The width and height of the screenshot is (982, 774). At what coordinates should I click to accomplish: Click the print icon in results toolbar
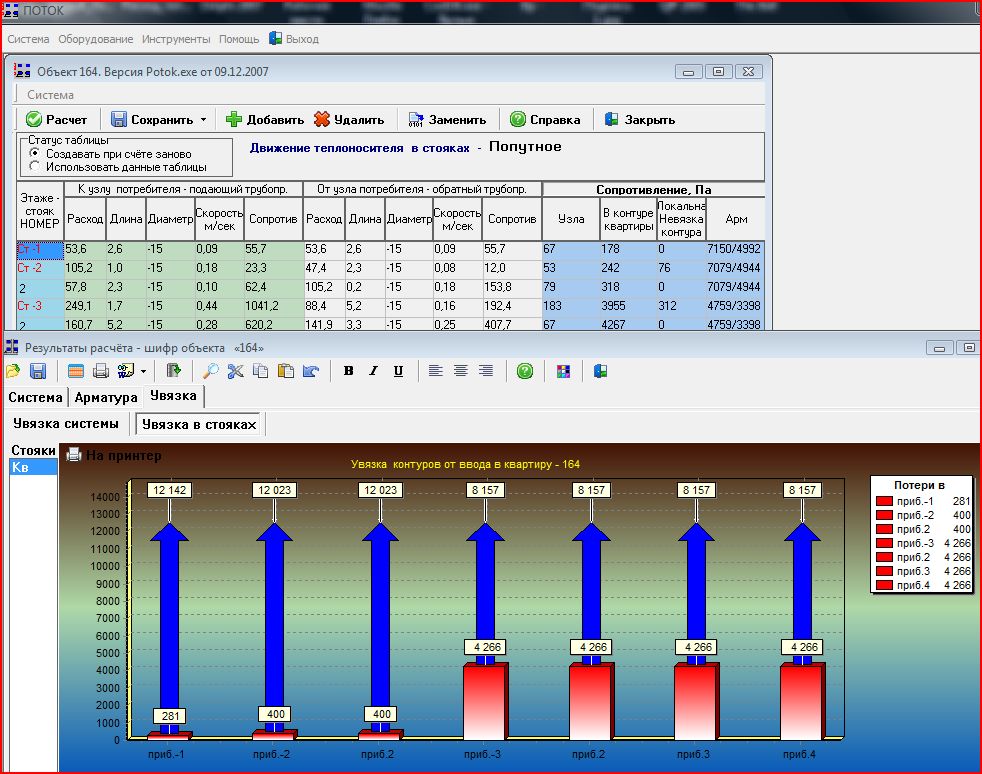(101, 371)
